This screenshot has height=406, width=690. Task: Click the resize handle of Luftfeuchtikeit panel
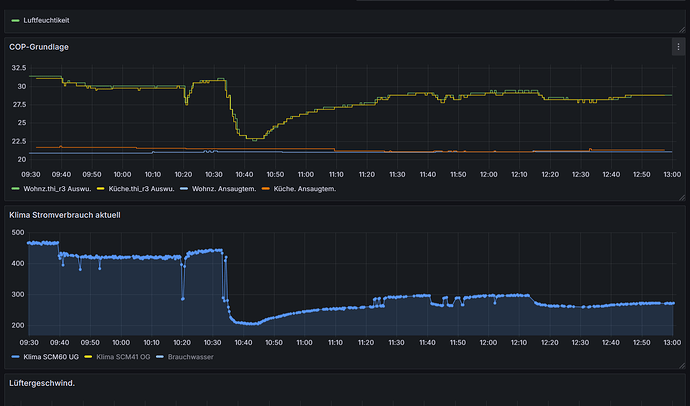point(682,29)
